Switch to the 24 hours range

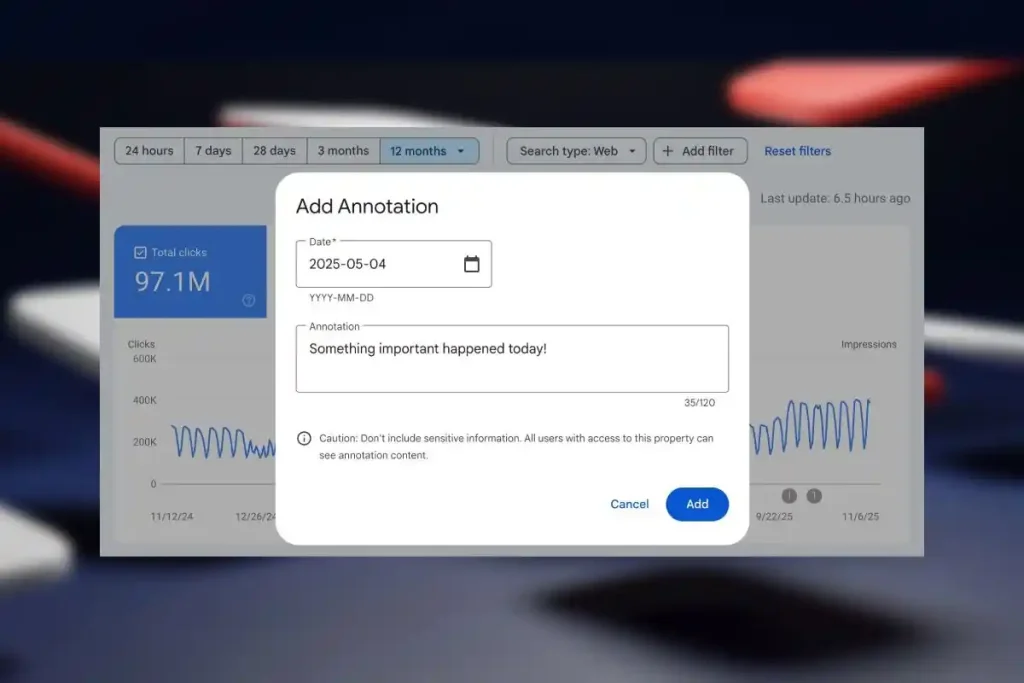coord(149,151)
